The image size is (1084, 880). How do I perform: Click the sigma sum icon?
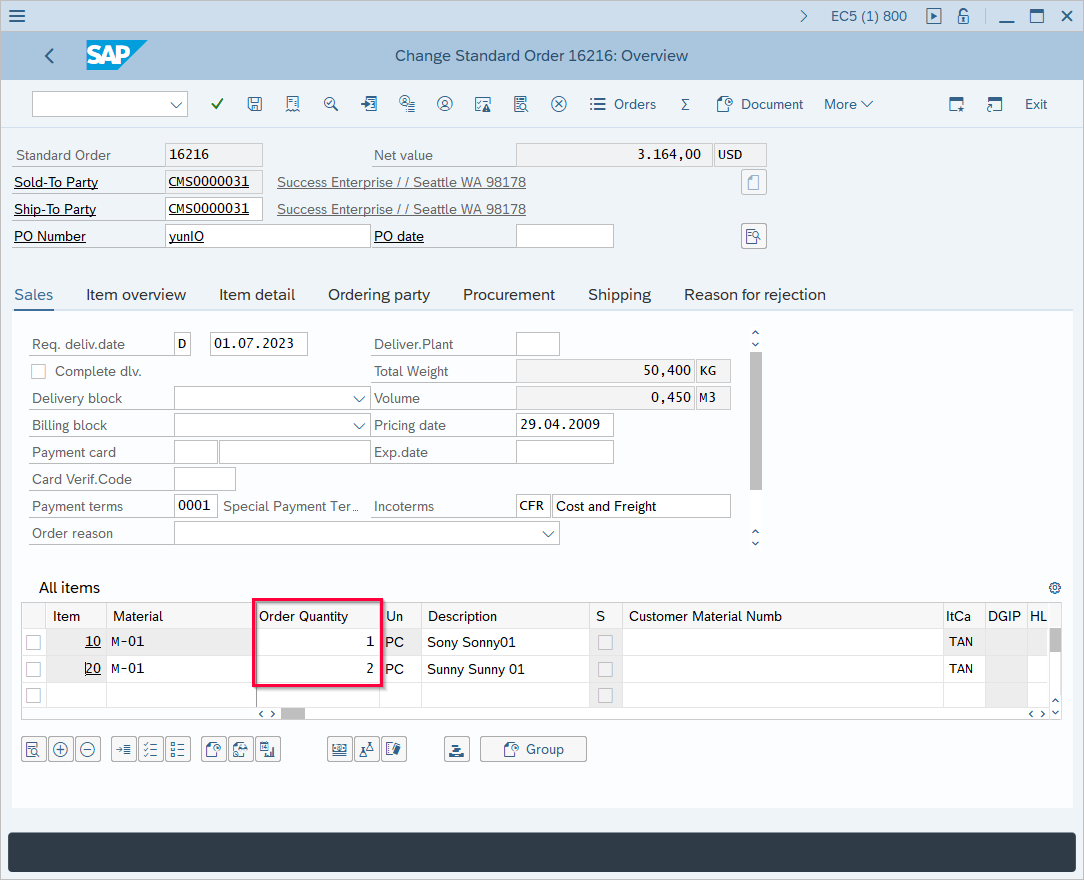(685, 104)
